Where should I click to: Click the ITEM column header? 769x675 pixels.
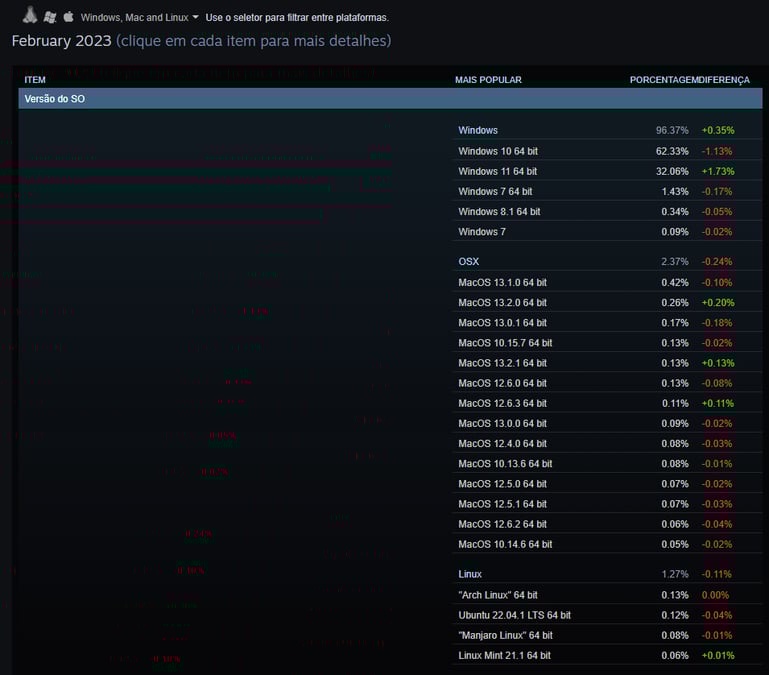pyautogui.click(x=35, y=80)
